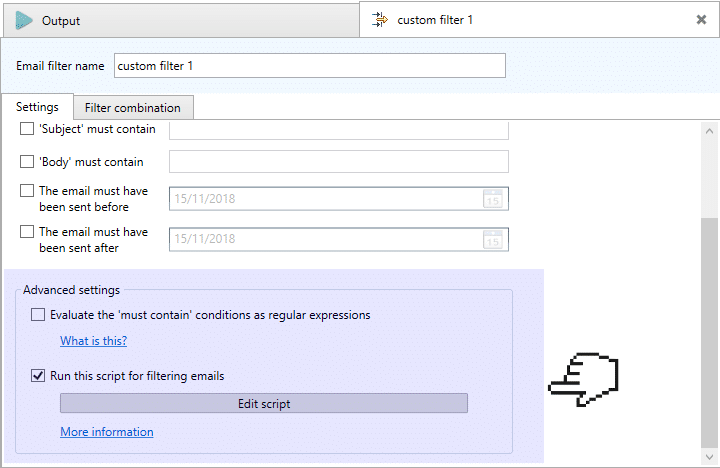This screenshot has height=468, width=720.
Task: Open calendar picker for sent after date
Action: click(493, 239)
